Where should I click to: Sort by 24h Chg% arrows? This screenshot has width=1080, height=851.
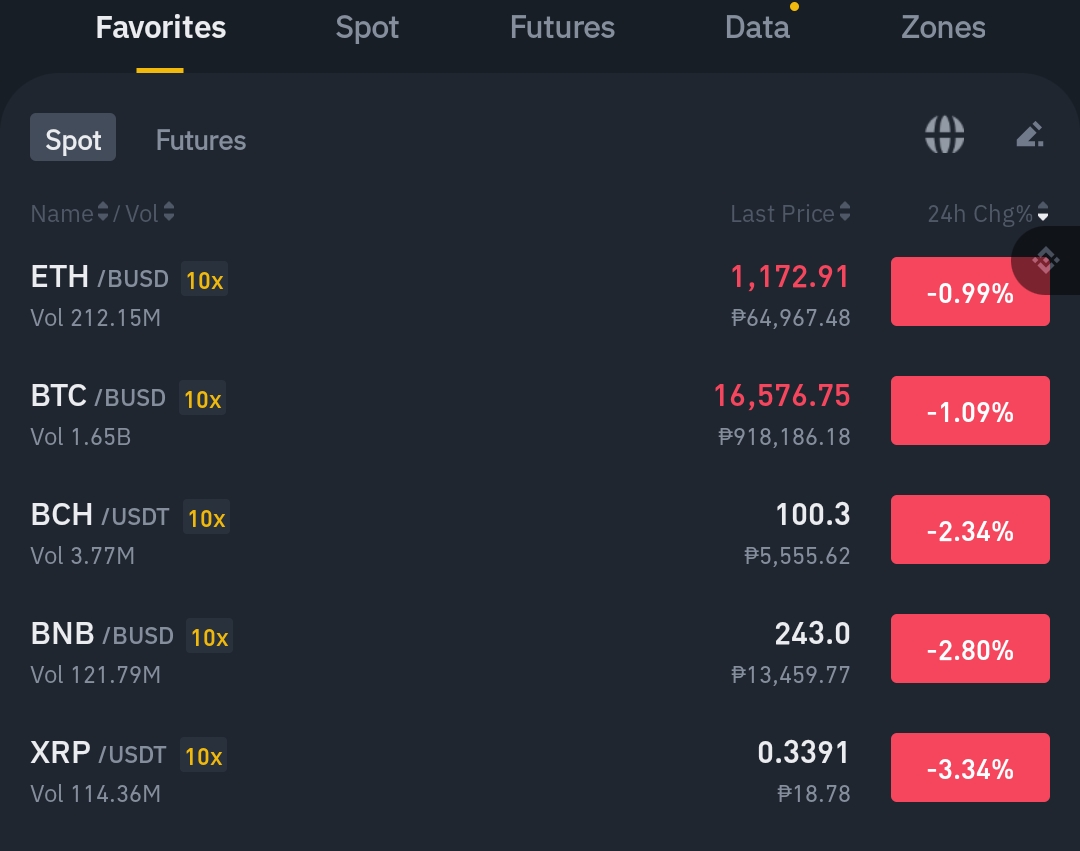1043,212
